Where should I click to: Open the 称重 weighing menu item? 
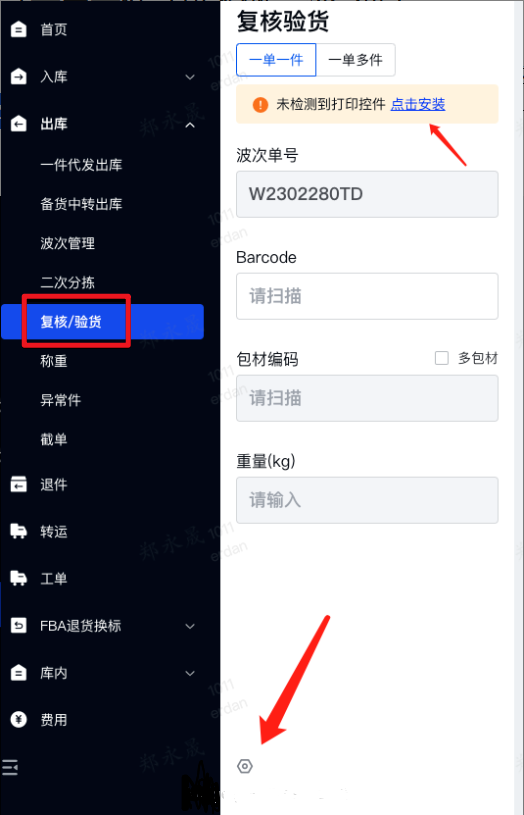pos(54,361)
